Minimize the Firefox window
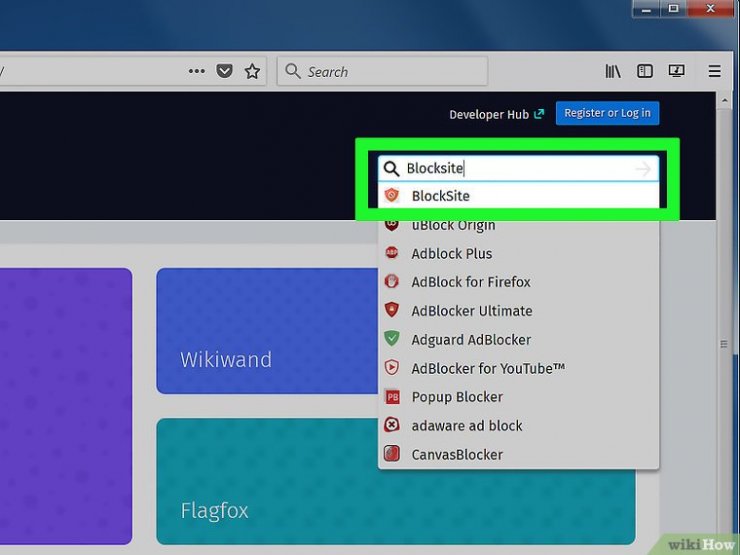Viewport: 740px width, 555px height. click(x=646, y=9)
